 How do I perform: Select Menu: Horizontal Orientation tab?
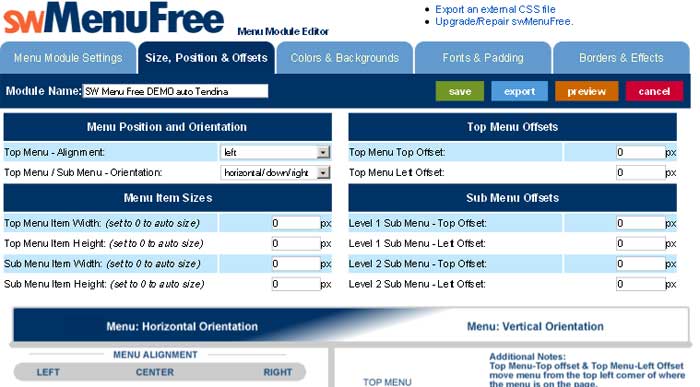(182, 326)
